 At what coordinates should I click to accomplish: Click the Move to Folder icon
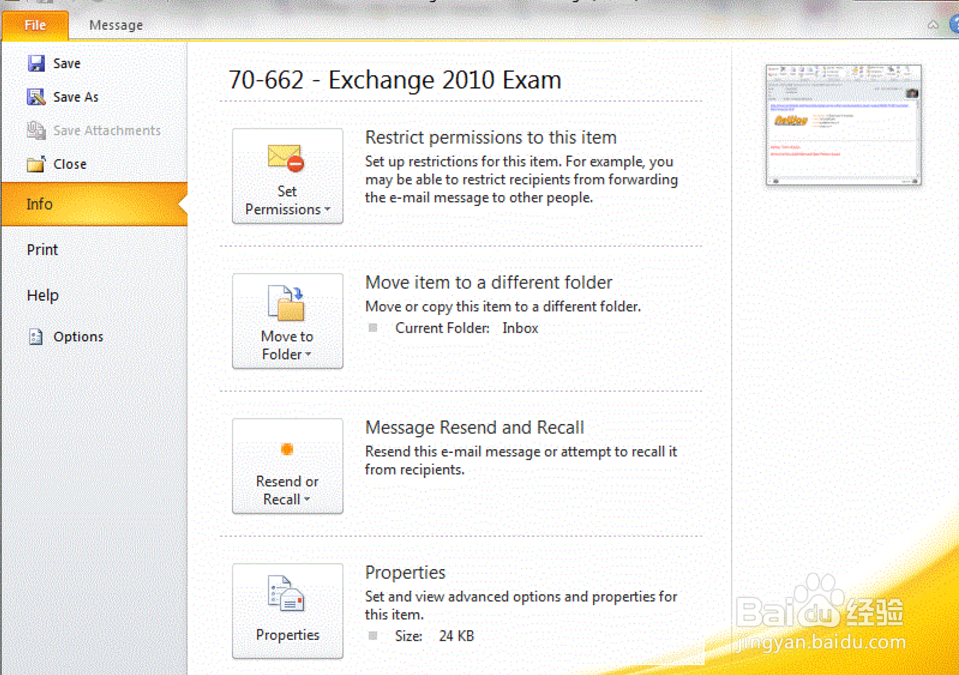point(286,303)
